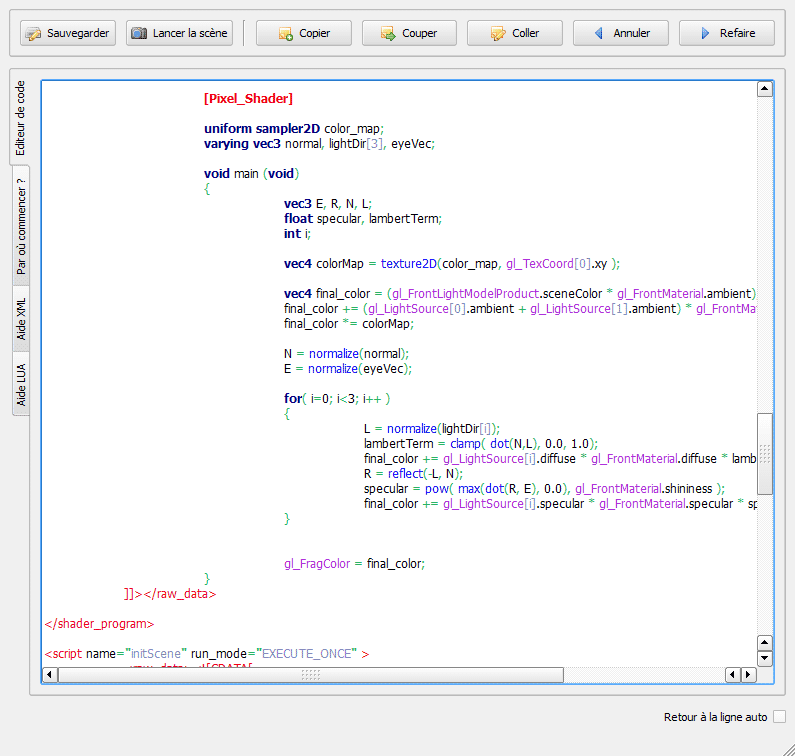Click the Copier clipboard icon
This screenshot has height=756, width=795.
[285, 34]
